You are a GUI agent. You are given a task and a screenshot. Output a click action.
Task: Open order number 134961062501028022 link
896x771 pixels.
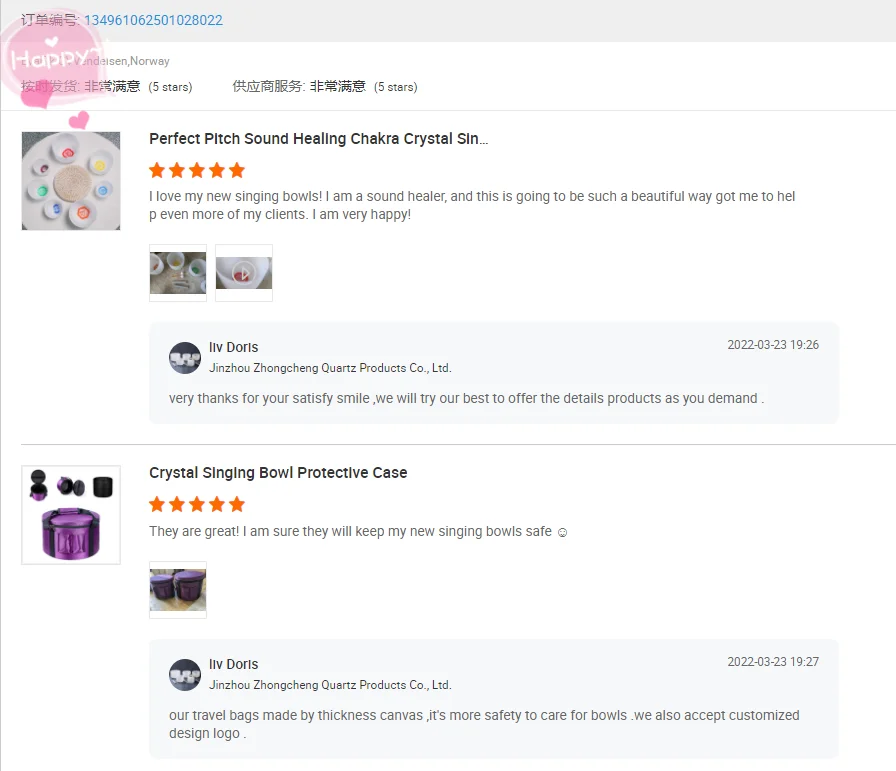pos(153,21)
